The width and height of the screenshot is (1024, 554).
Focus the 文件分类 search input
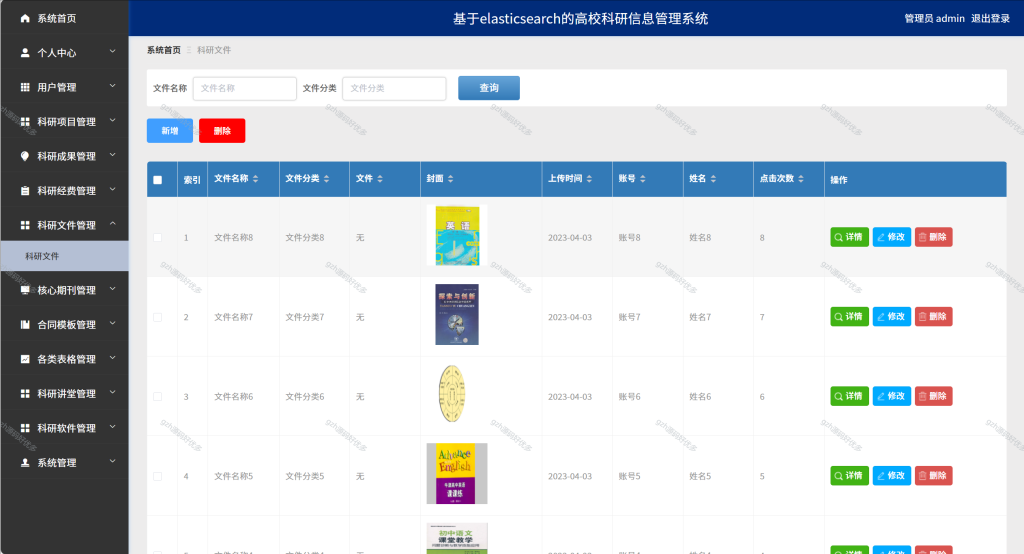click(x=394, y=88)
